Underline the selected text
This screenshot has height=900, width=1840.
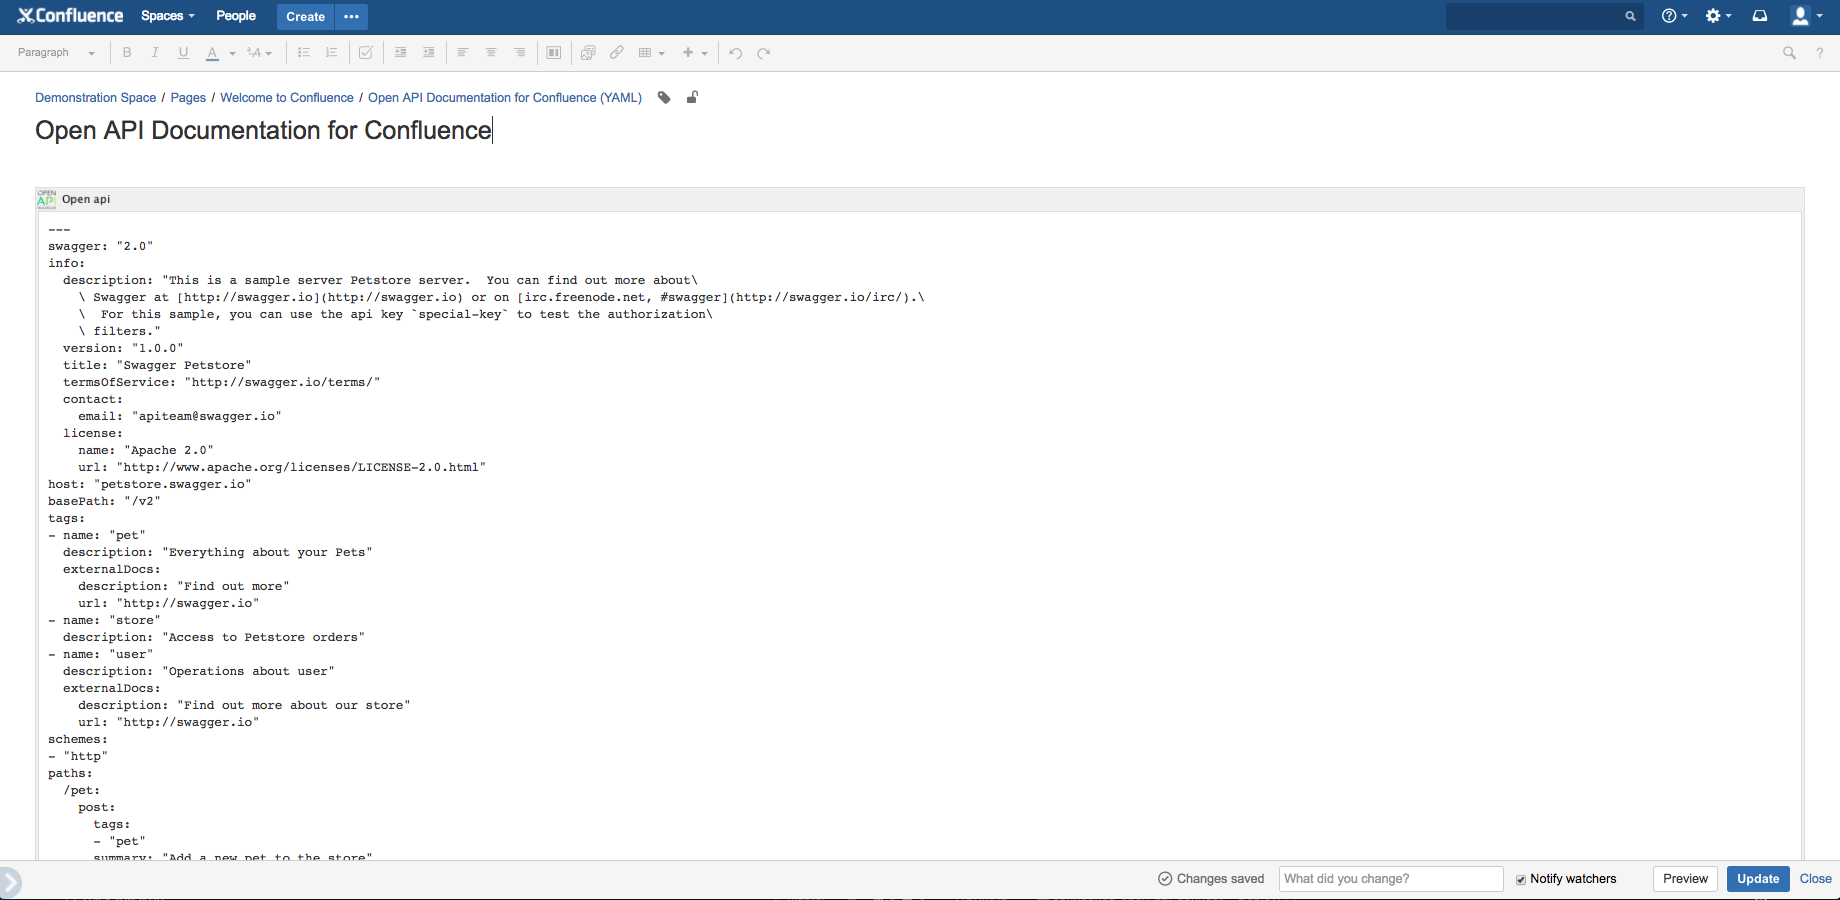click(x=183, y=53)
